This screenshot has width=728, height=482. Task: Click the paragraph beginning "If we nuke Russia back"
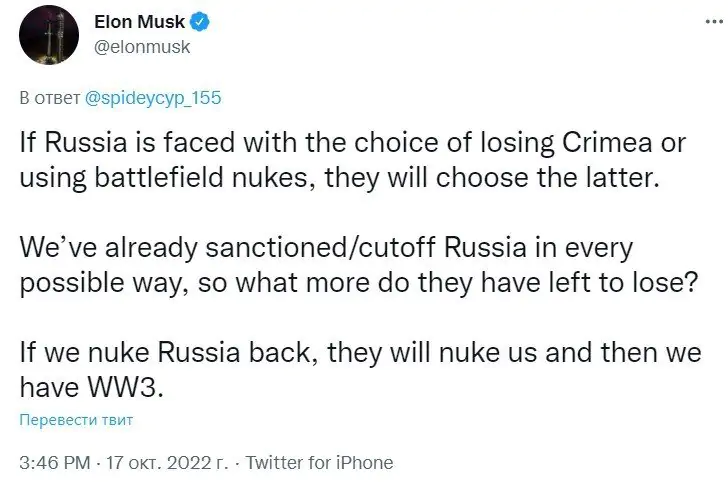pyautogui.click(x=360, y=368)
